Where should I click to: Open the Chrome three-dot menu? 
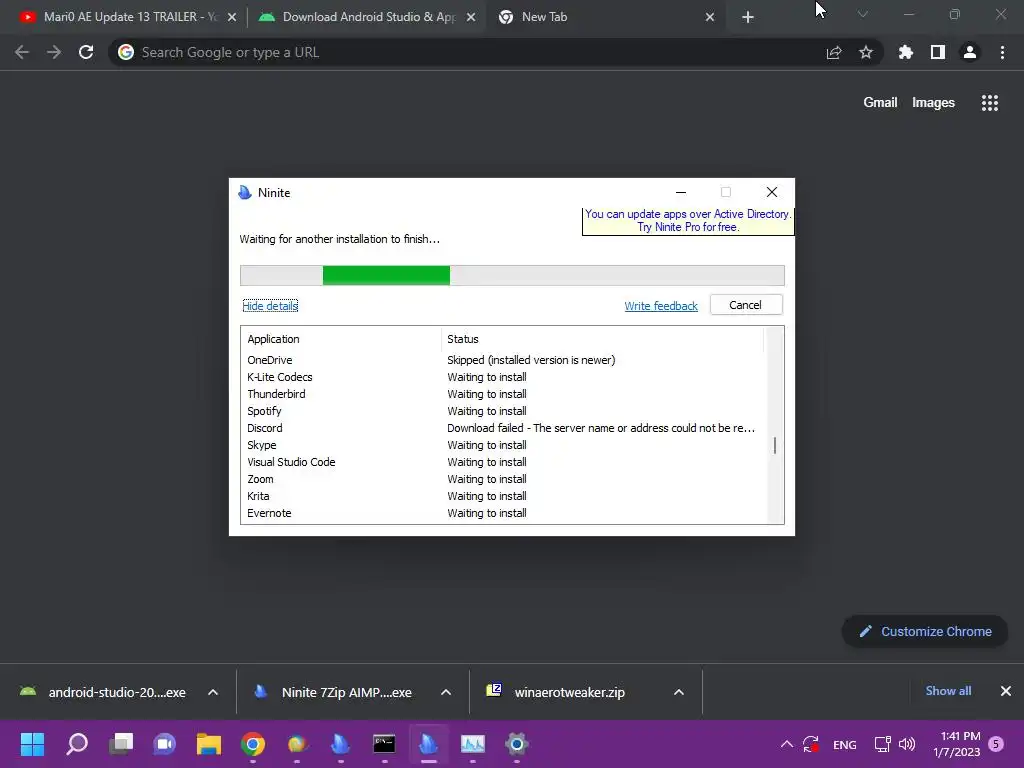coord(1002,52)
